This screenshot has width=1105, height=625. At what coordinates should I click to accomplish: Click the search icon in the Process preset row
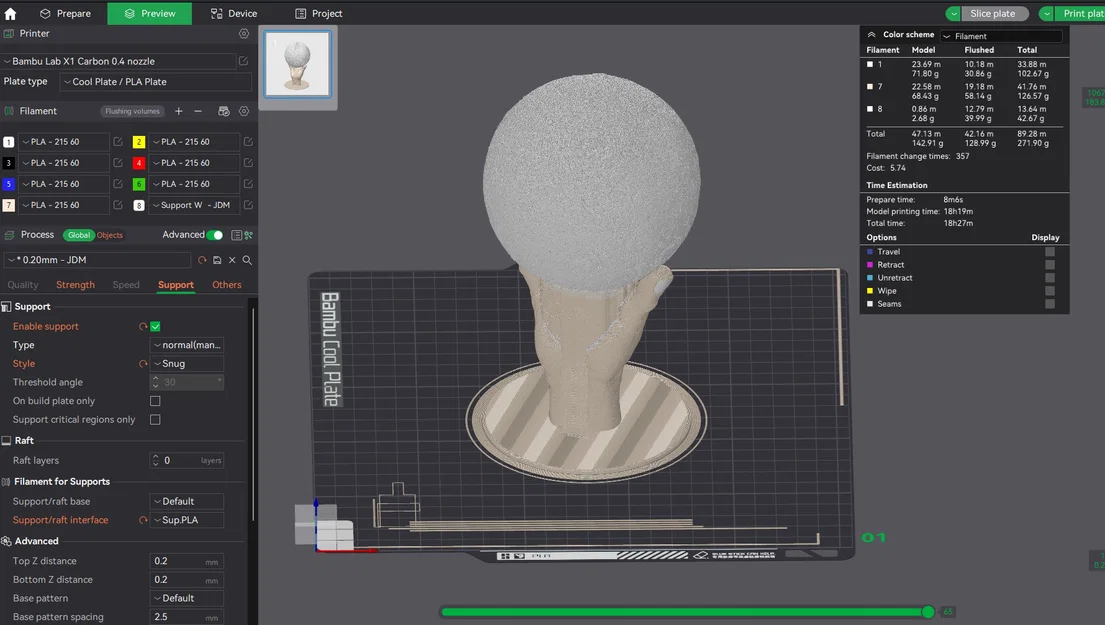tap(247, 260)
